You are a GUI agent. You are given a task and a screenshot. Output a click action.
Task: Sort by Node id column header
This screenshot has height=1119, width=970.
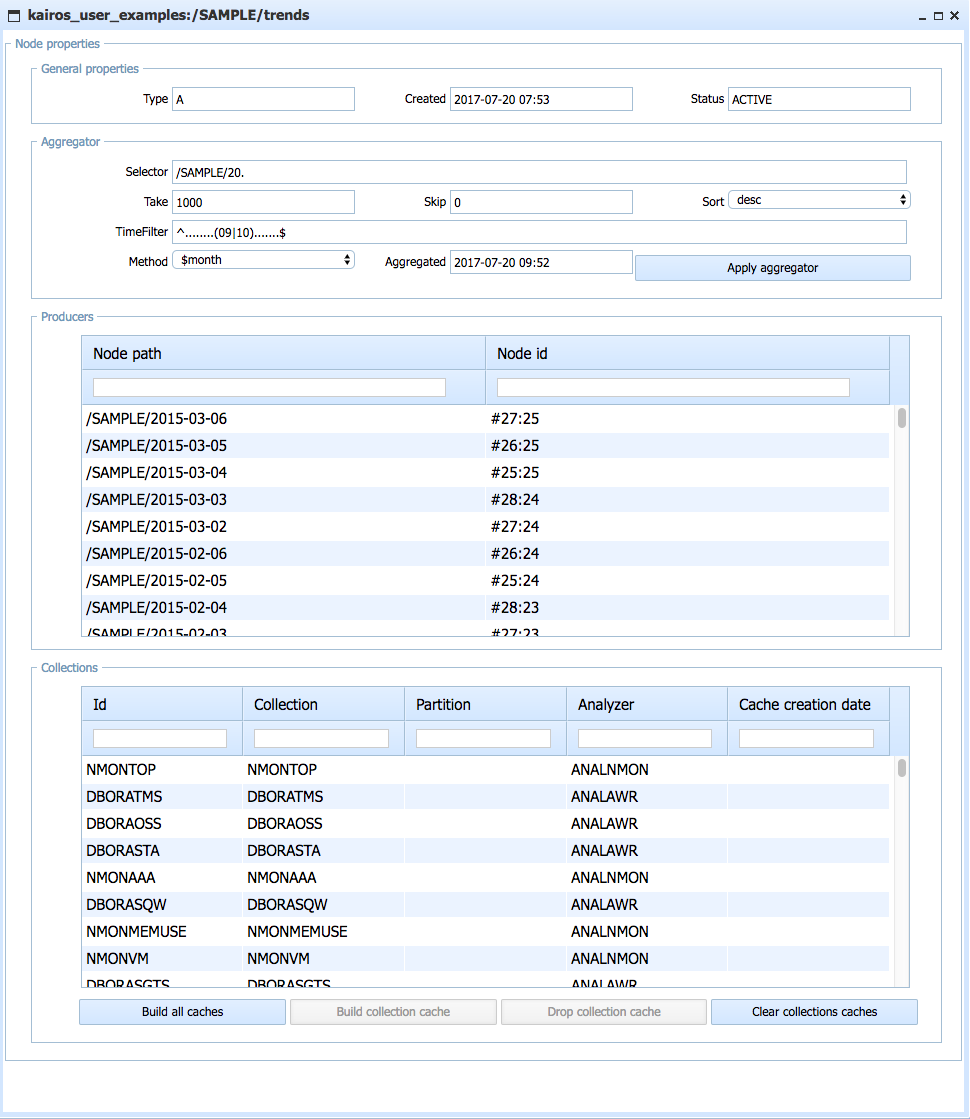pos(687,353)
